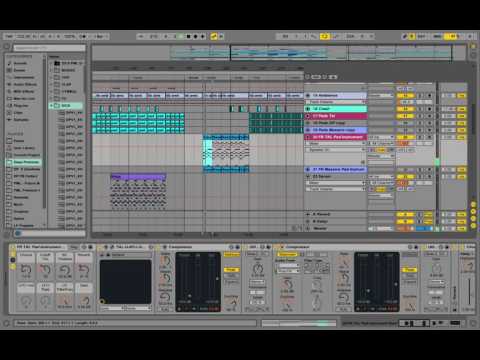
Task: Adjust first macro knob in instrument rack
Action: click(x=26, y=269)
